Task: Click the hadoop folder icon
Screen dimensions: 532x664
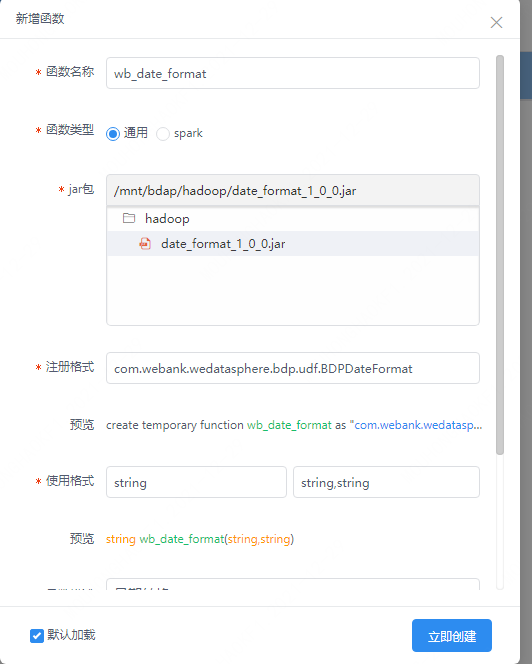Action: tap(129, 218)
